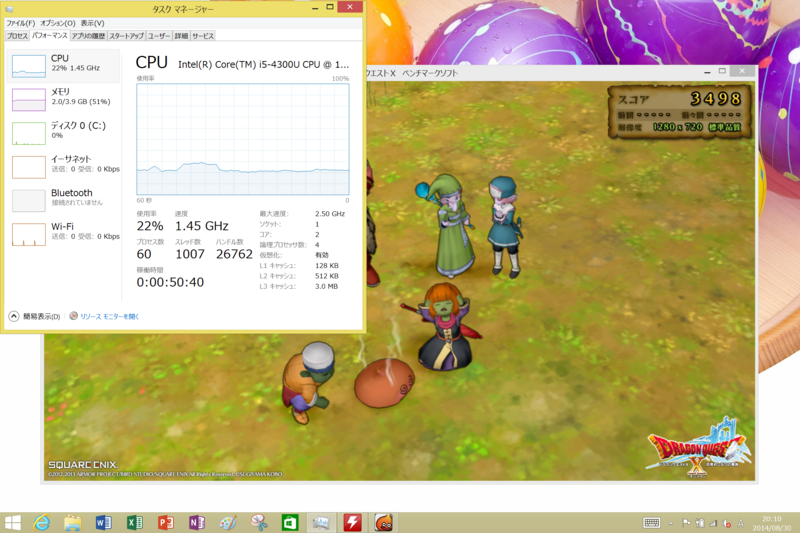This screenshot has height=533, width=800.
Task: Open Task Manager オプション(O) menu
Action: pyautogui.click(x=58, y=23)
